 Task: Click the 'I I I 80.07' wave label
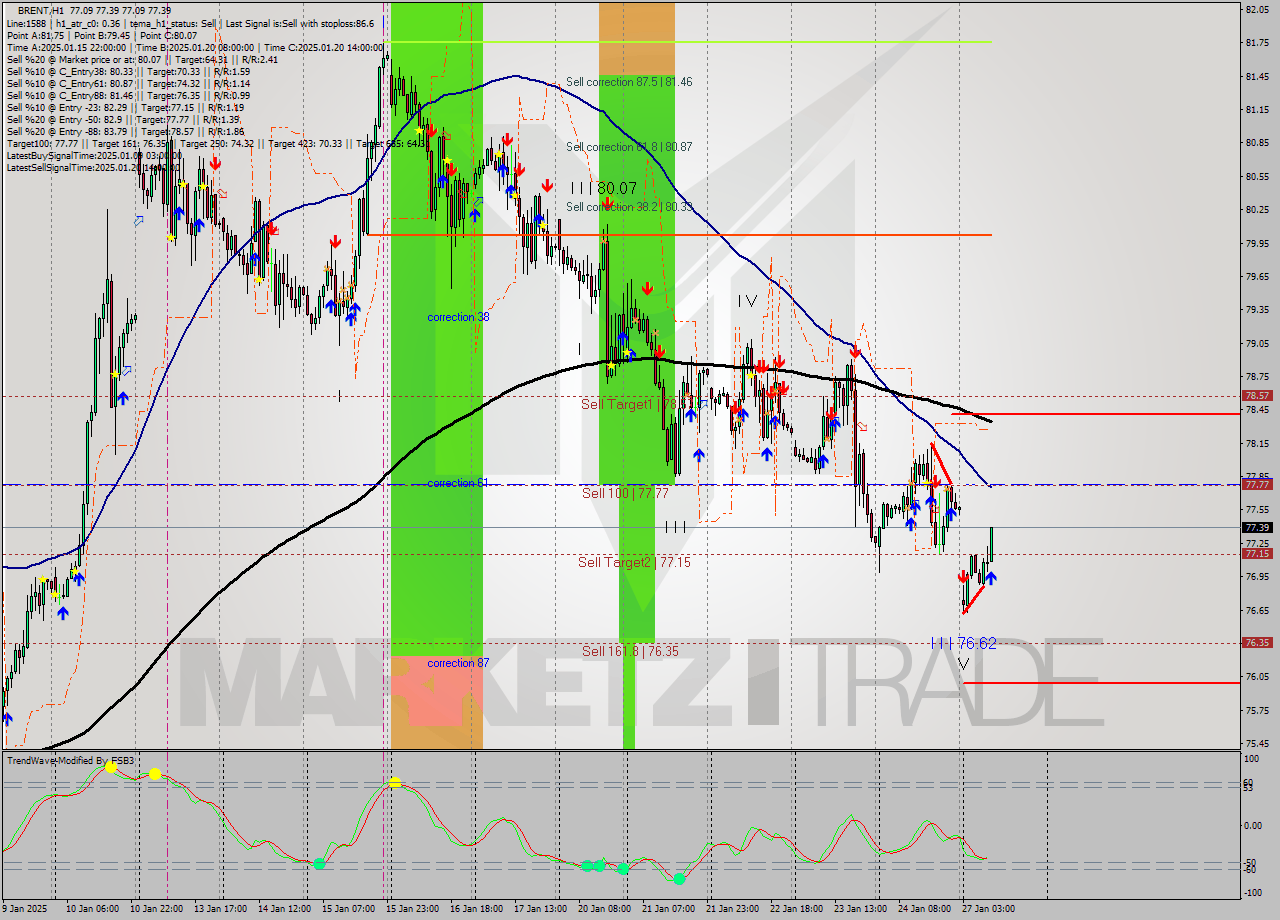click(604, 187)
